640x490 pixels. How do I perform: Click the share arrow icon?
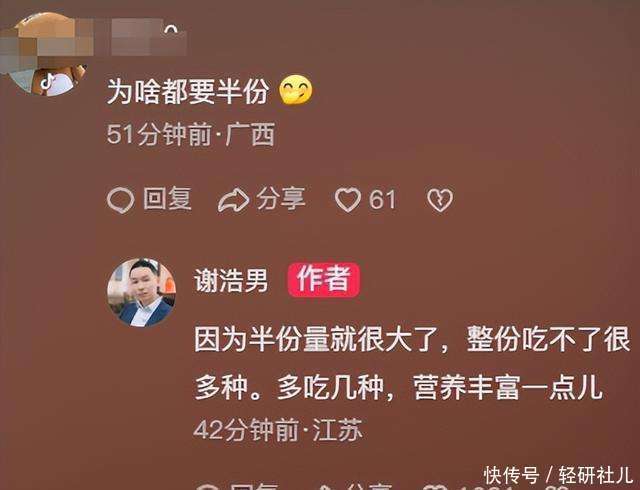pyautogui.click(x=233, y=200)
